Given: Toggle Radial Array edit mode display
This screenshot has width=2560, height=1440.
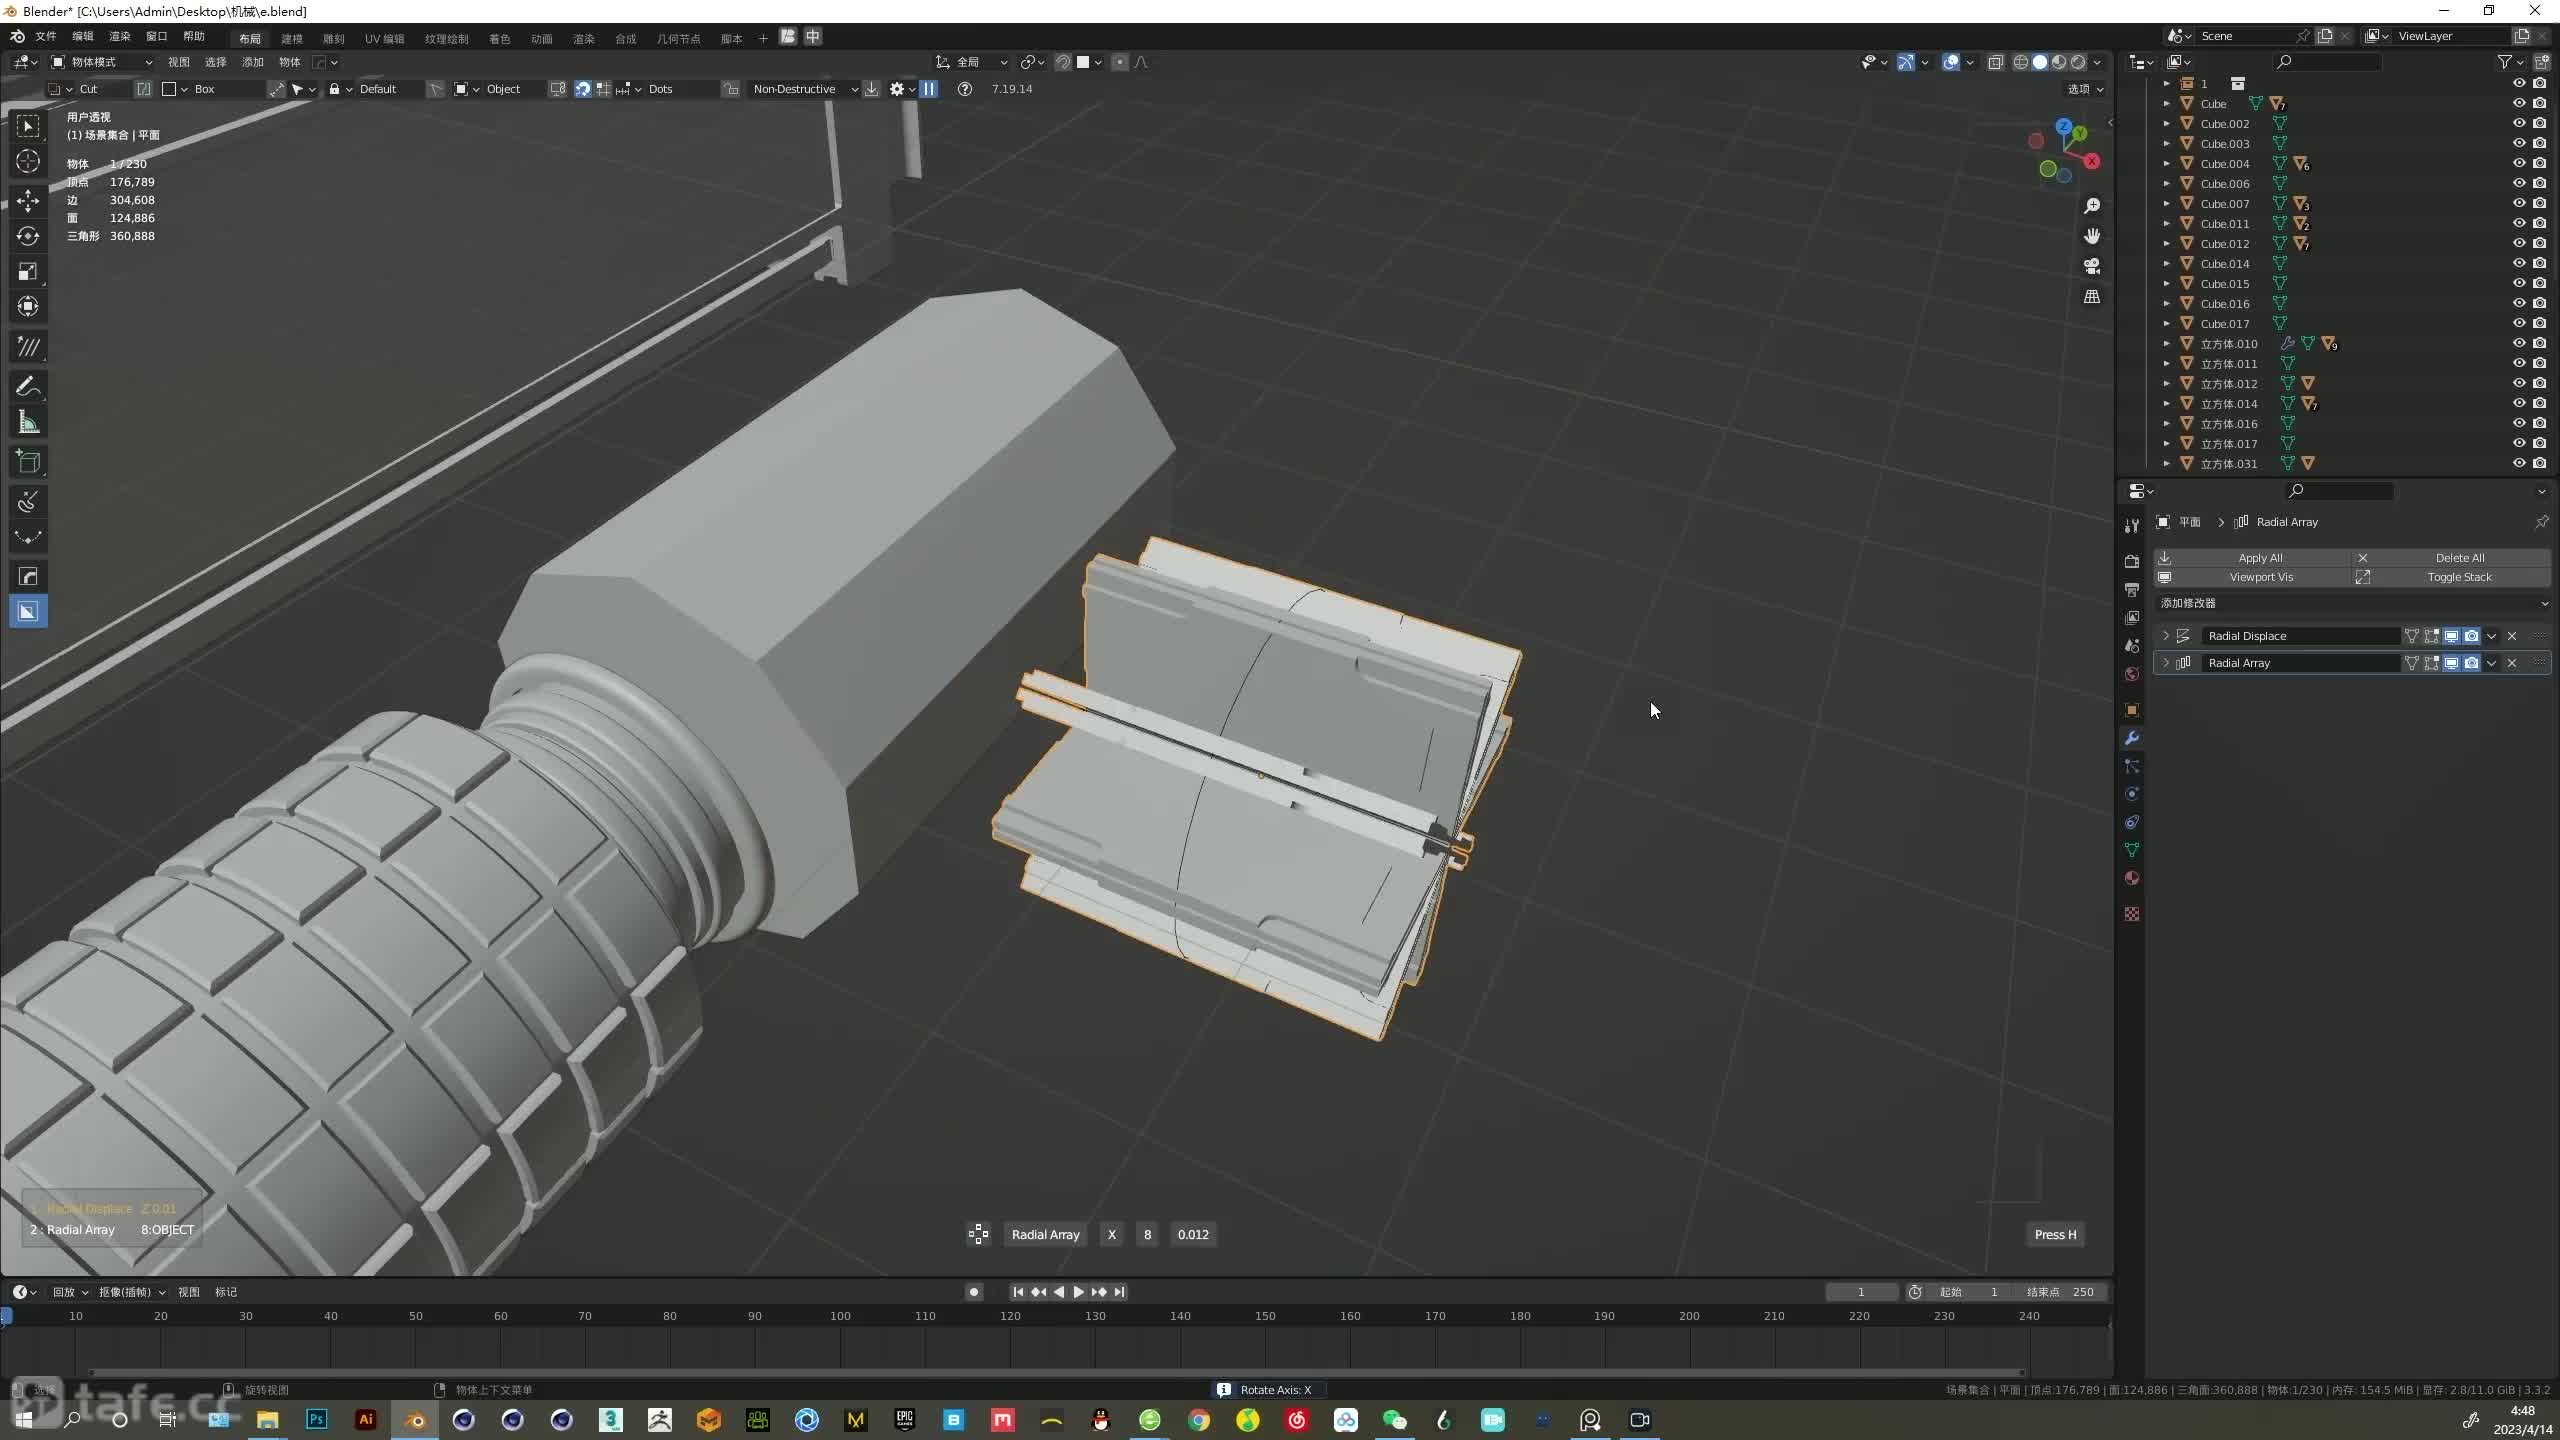Looking at the screenshot, I should coord(2431,663).
